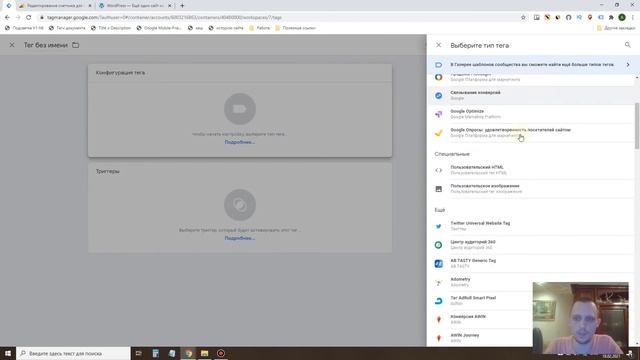Reload the current page
The image size is (640, 360).
[x=28, y=18]
